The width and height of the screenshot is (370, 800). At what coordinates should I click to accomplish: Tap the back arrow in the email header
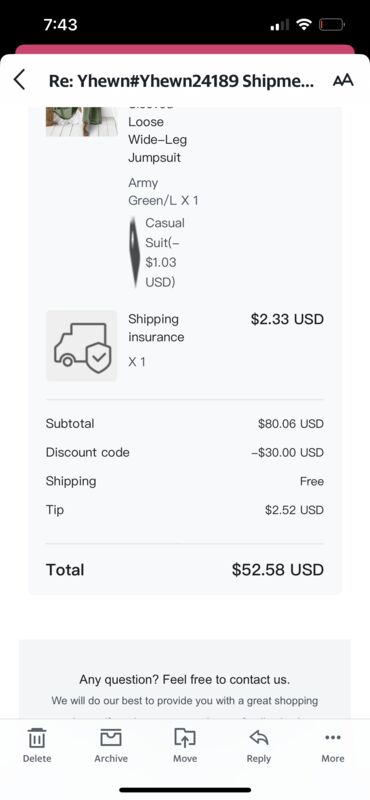click(x=19, y=80)
